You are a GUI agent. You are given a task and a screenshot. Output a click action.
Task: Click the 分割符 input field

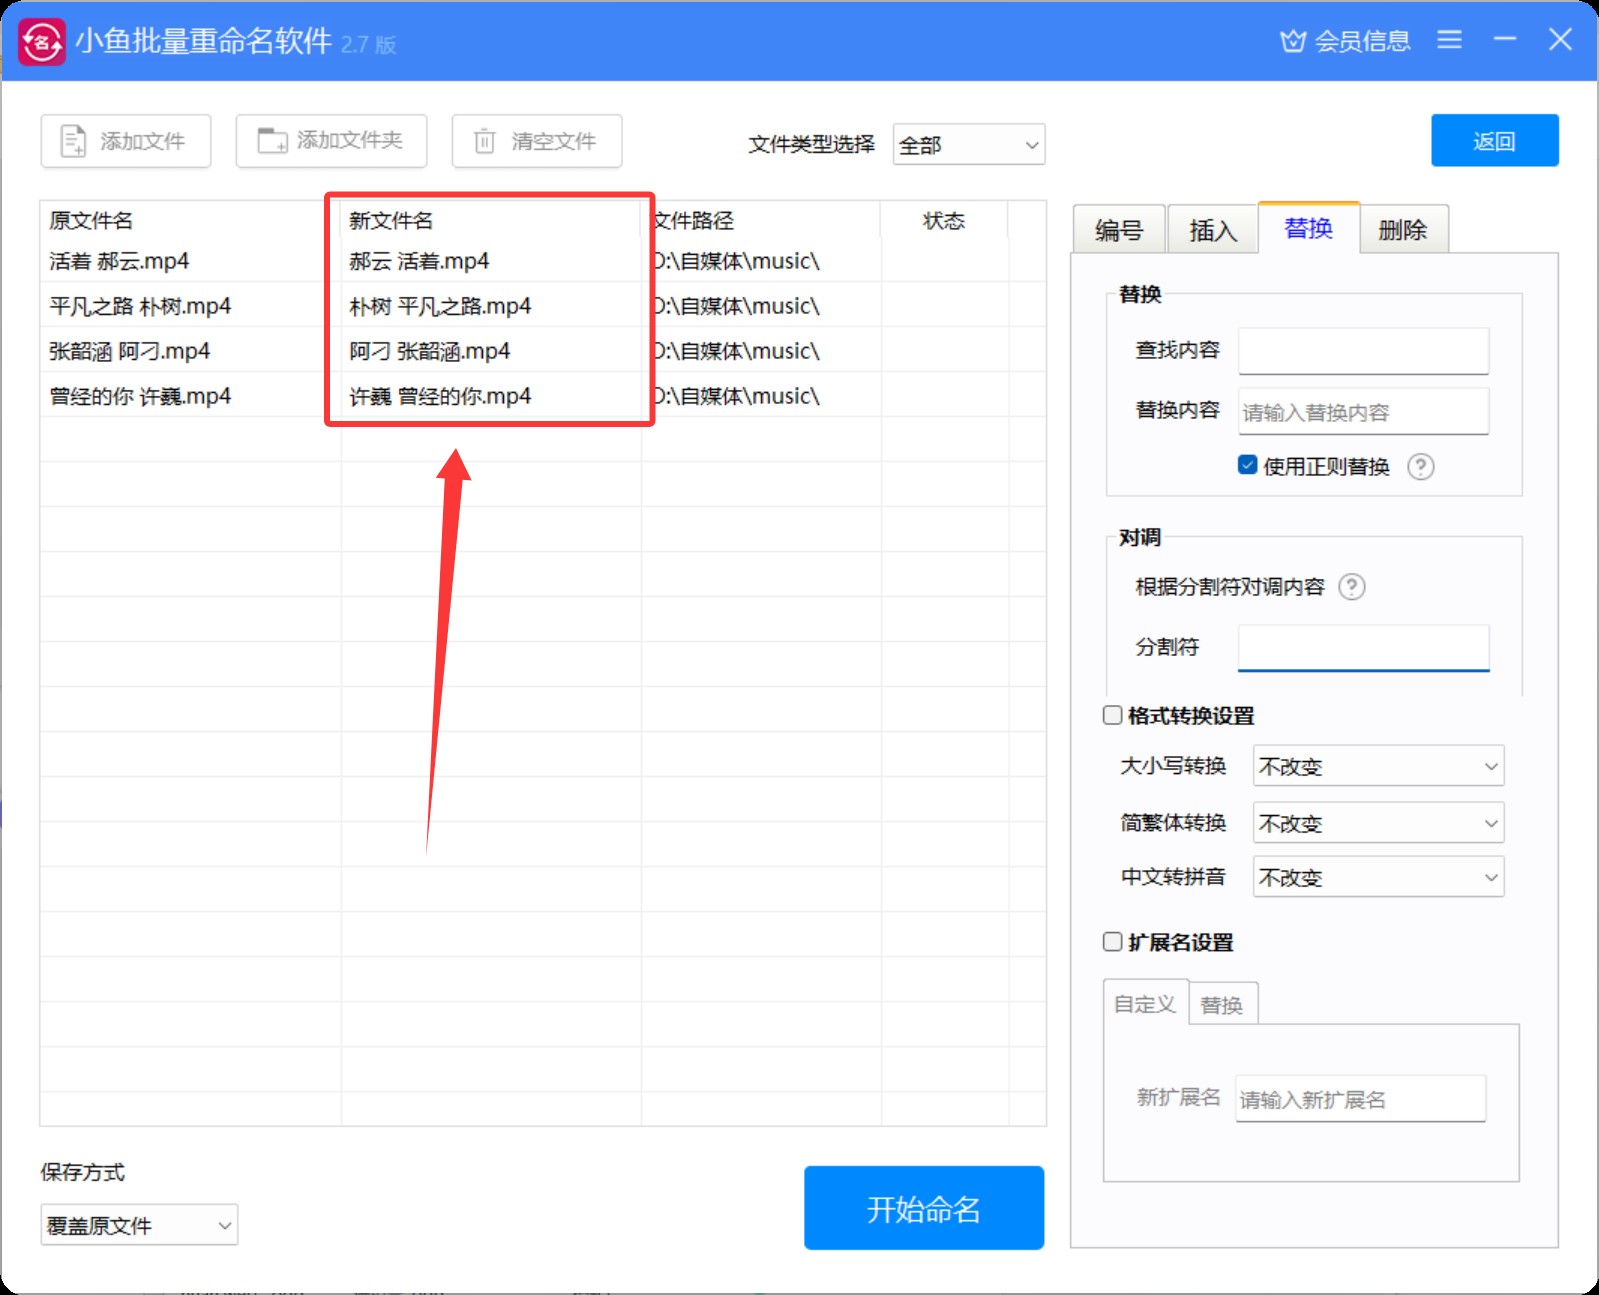coord(1363,647)
